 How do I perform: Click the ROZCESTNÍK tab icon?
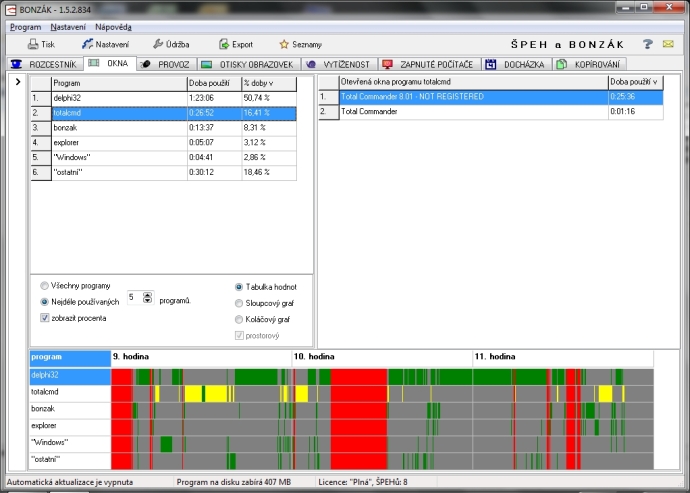[x=16, y=64]
